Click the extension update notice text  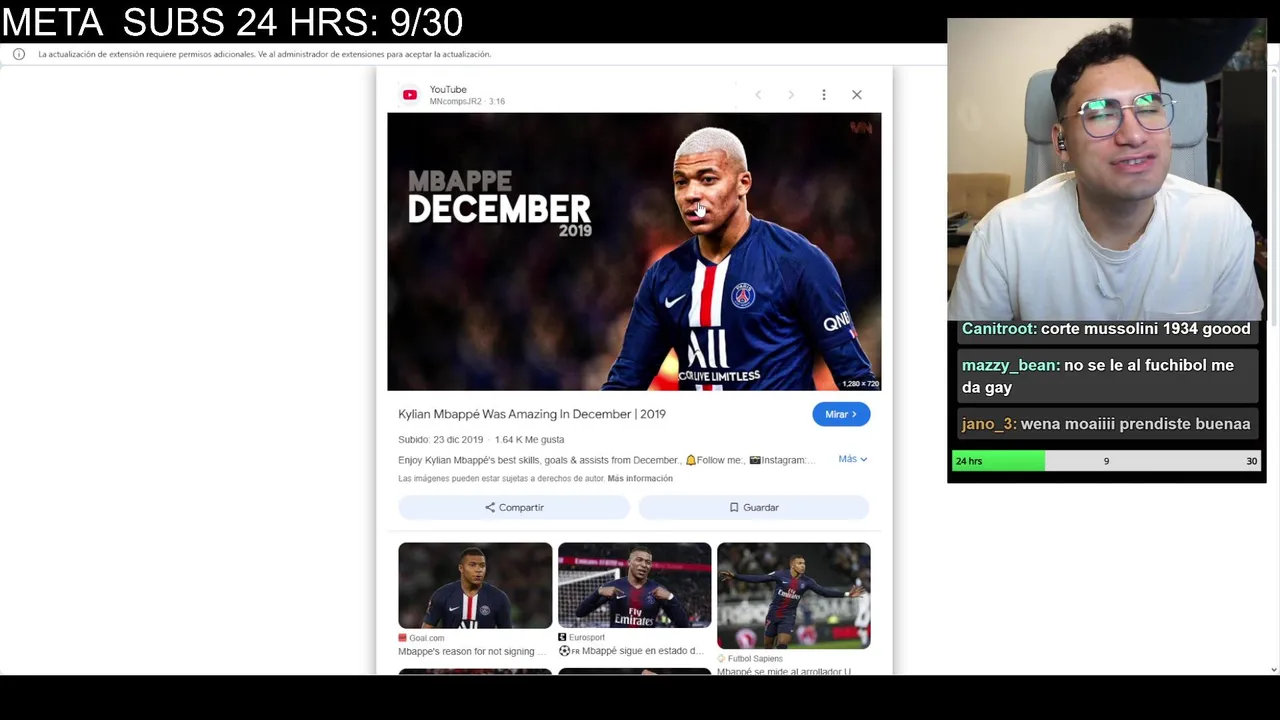tap(264, 54)
